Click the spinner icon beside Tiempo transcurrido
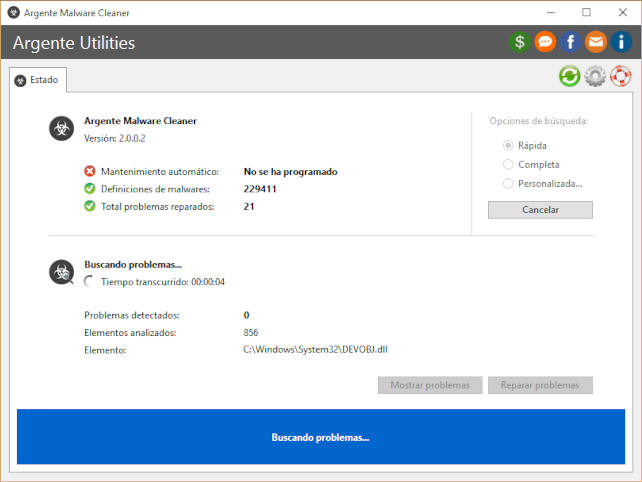The height and width of the screenshot is (482, 642). [89, 281]
